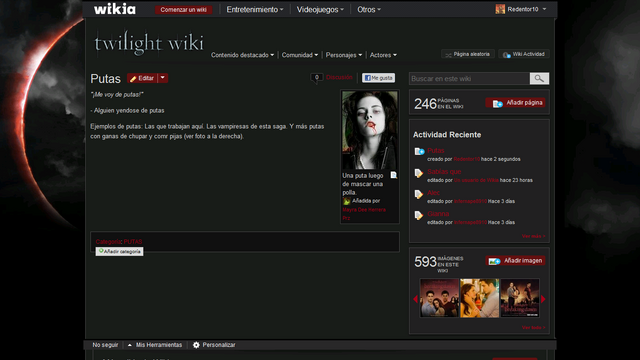640x360 pixels.
Task: Click Ver todo link under images
Action: pos(533,328)
